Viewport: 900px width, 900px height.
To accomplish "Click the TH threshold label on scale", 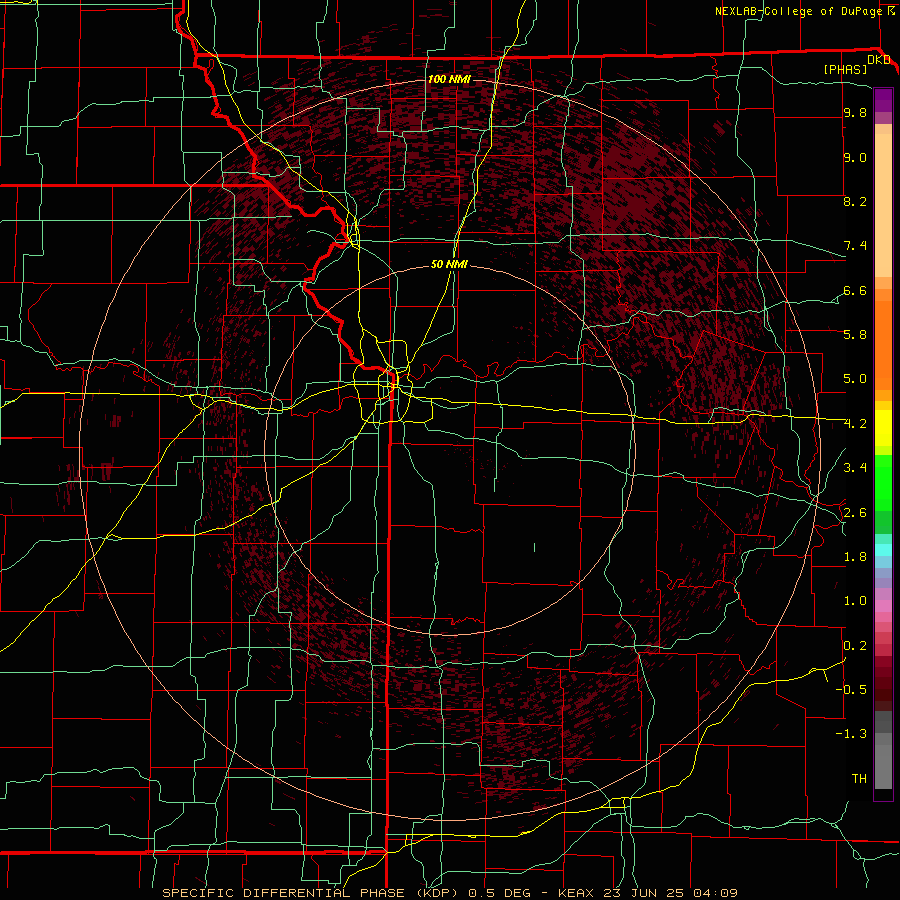I will tap(859, 778).
